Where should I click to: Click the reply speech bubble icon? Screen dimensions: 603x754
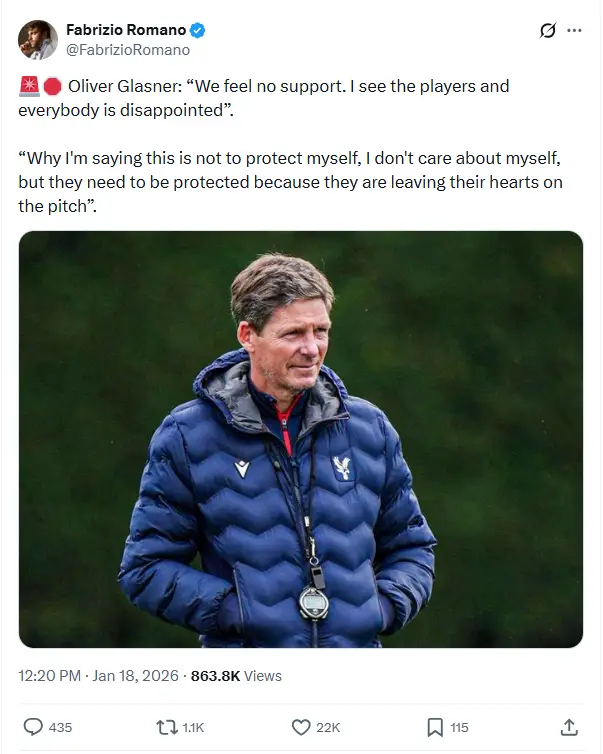(33, 727)
